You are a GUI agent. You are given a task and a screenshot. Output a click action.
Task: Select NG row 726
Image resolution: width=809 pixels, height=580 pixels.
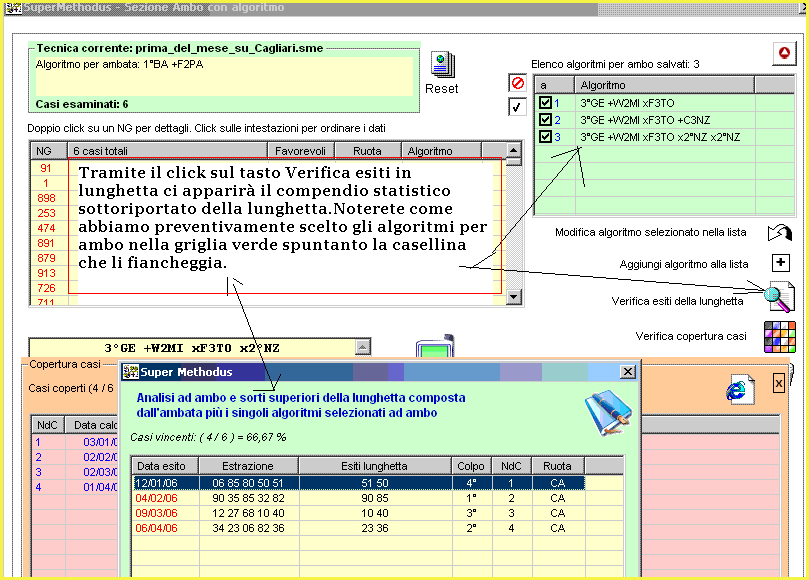[46, 288]
